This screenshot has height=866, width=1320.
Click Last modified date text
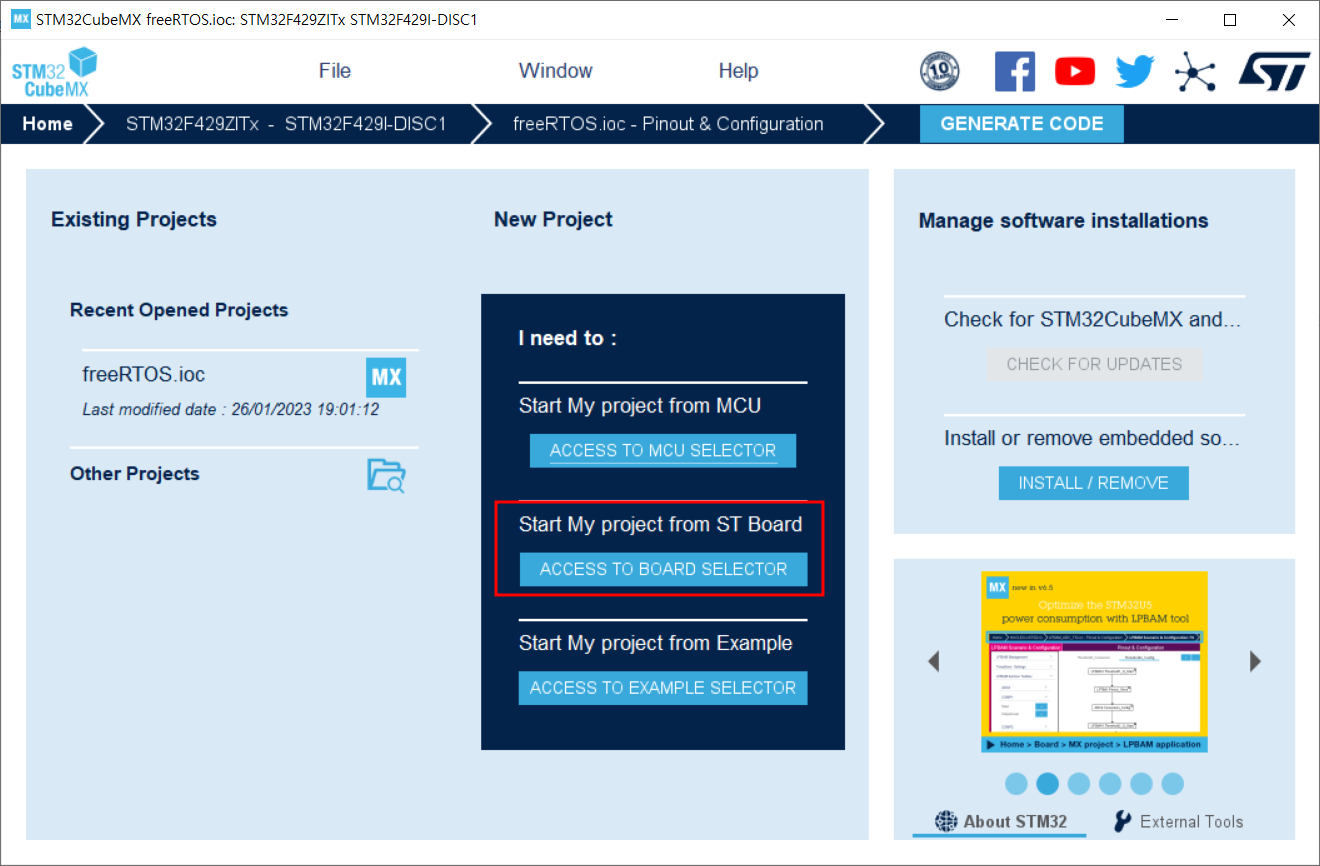231,409
